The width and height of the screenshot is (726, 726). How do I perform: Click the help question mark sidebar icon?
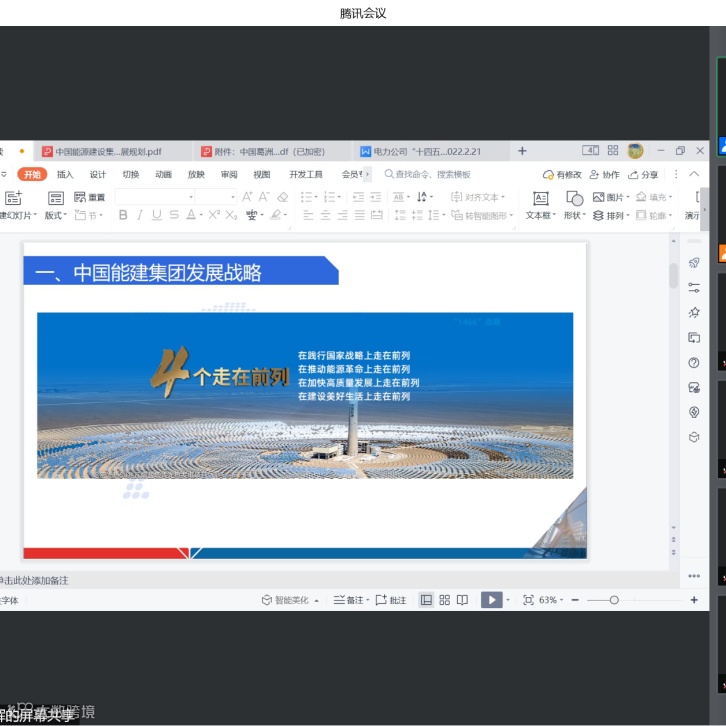pyautogui.click(x=694, y=363)
